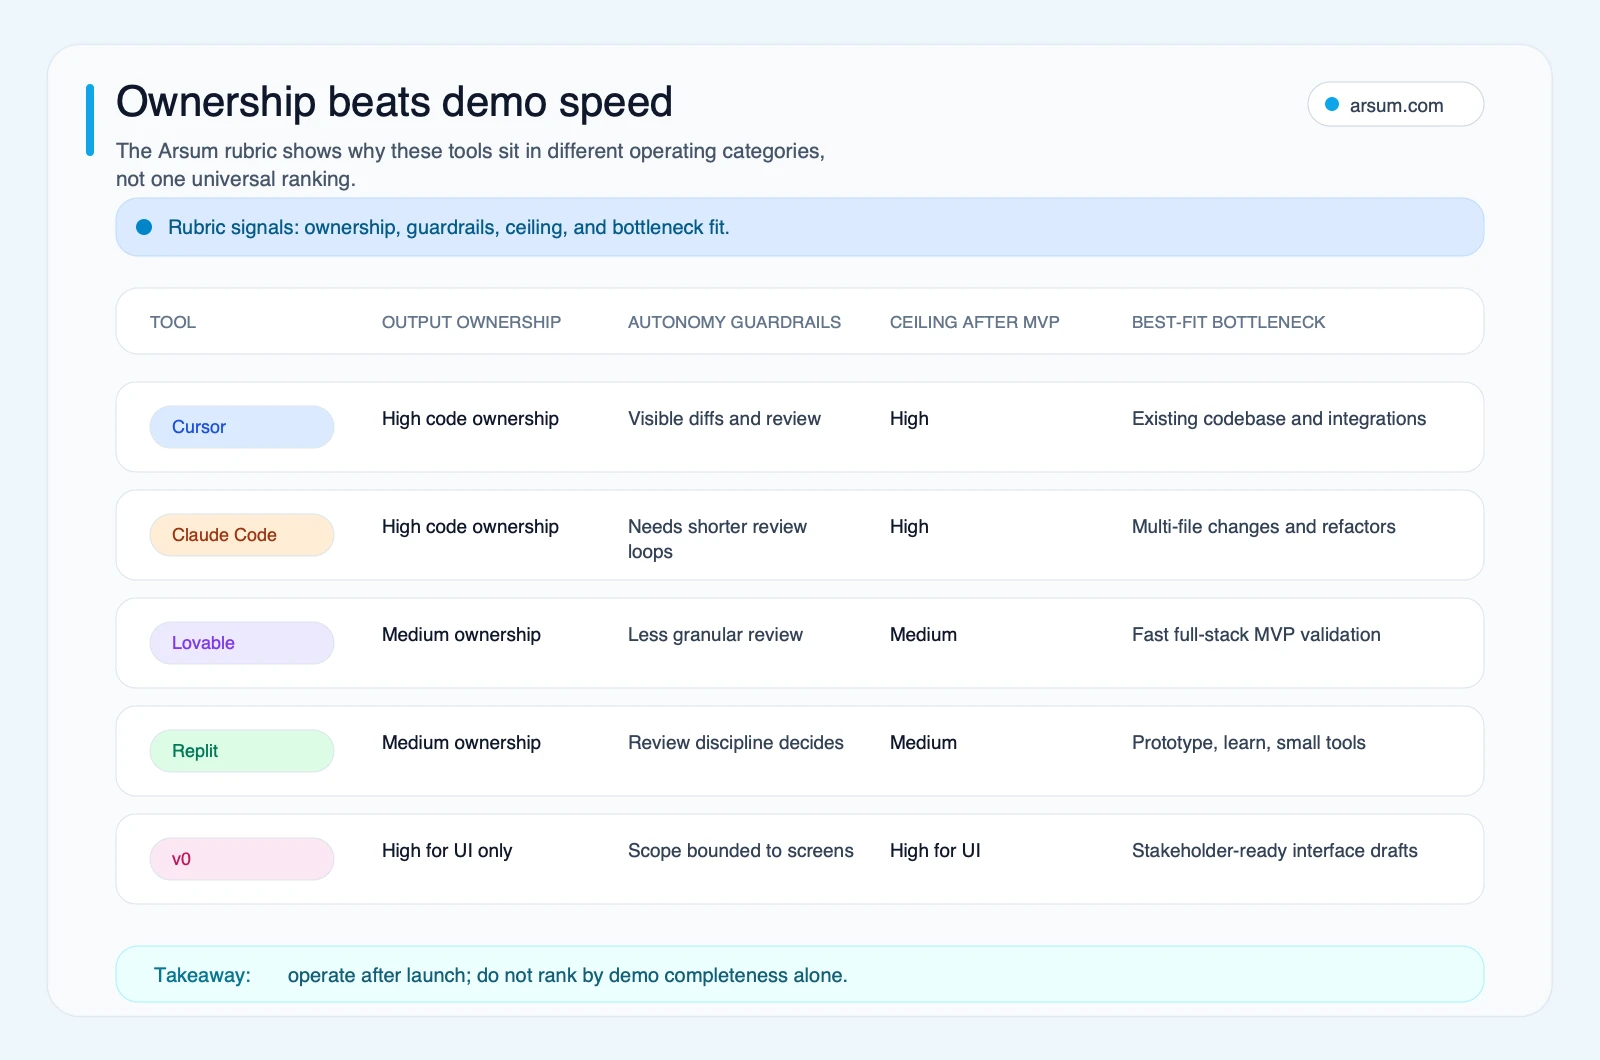Click the TOOL column header
Image resolution: width=1600 pixels, height=1060 pixels.
click(x=173, y=322)
